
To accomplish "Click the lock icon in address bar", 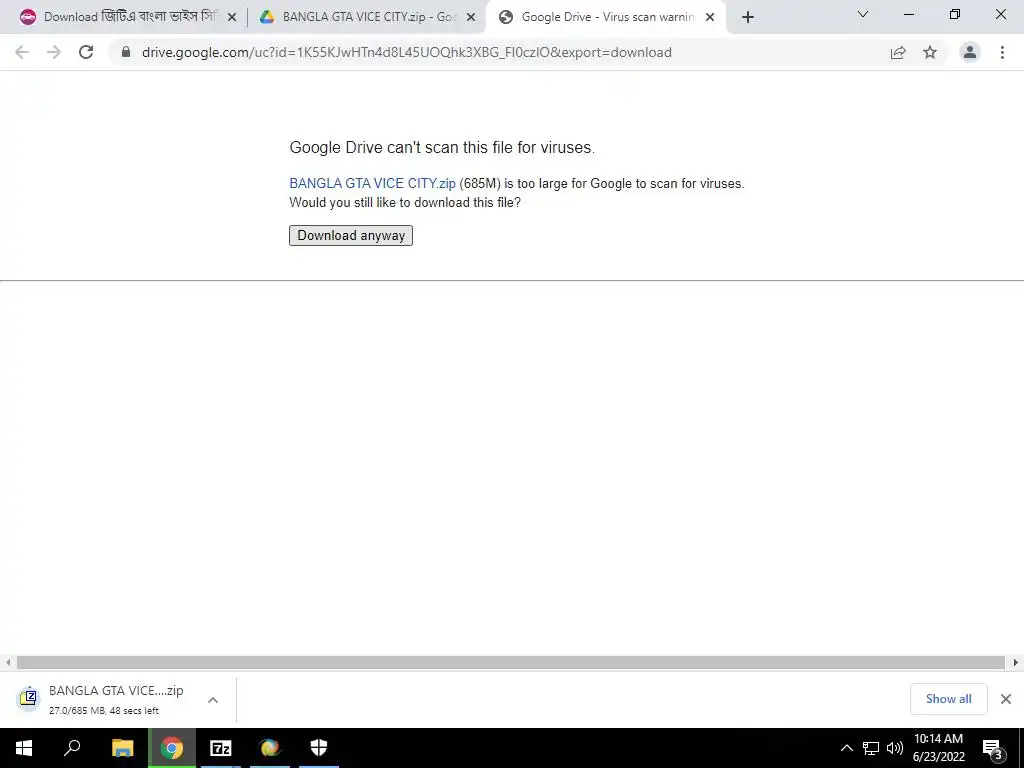I will [126, 52].
